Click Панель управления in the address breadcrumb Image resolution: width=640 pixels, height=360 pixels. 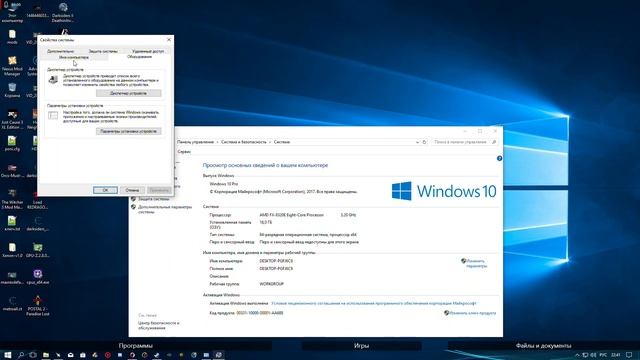195,142
